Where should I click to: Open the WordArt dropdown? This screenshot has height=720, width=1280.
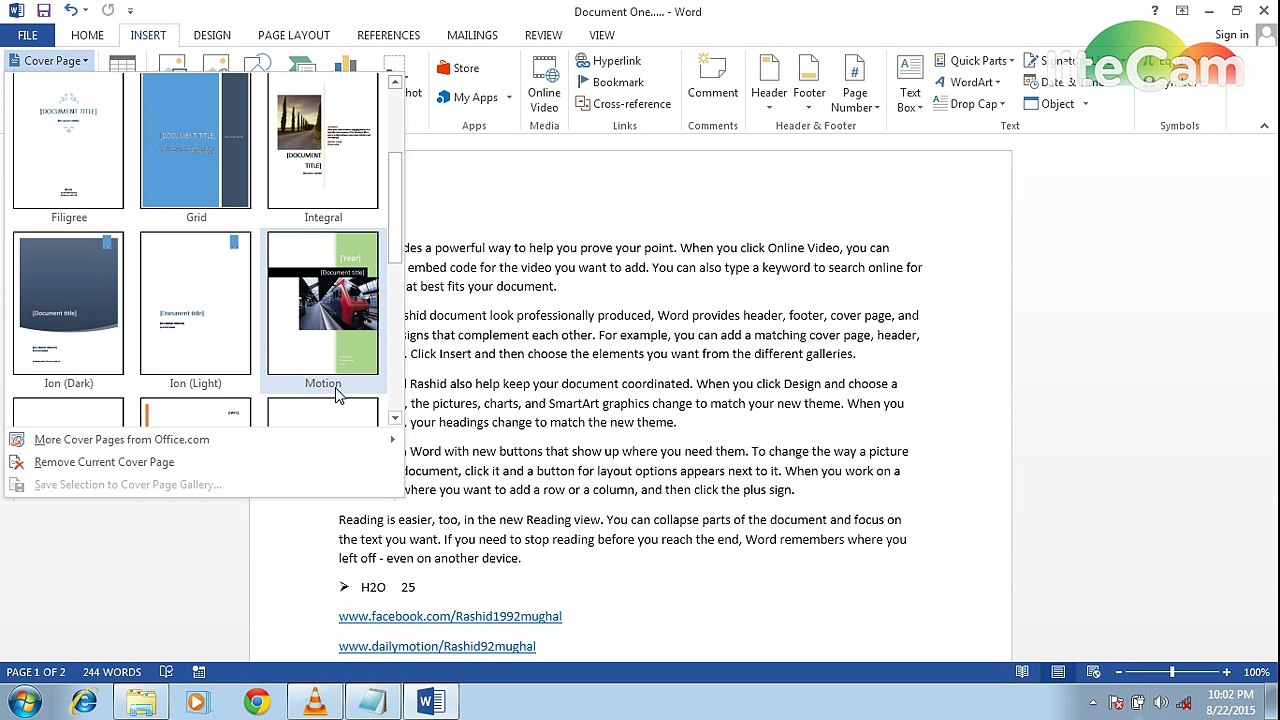tap(969, 82)
